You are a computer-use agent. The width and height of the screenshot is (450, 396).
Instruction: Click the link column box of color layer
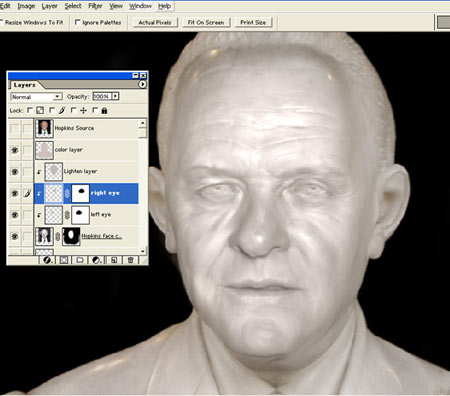27,150
